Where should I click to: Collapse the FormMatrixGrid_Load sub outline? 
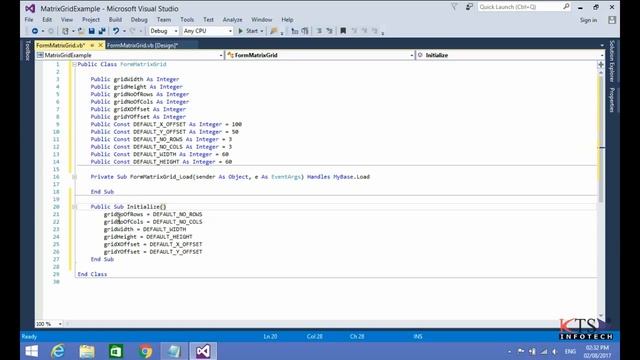pyautogui.click(x=74, y=177)
